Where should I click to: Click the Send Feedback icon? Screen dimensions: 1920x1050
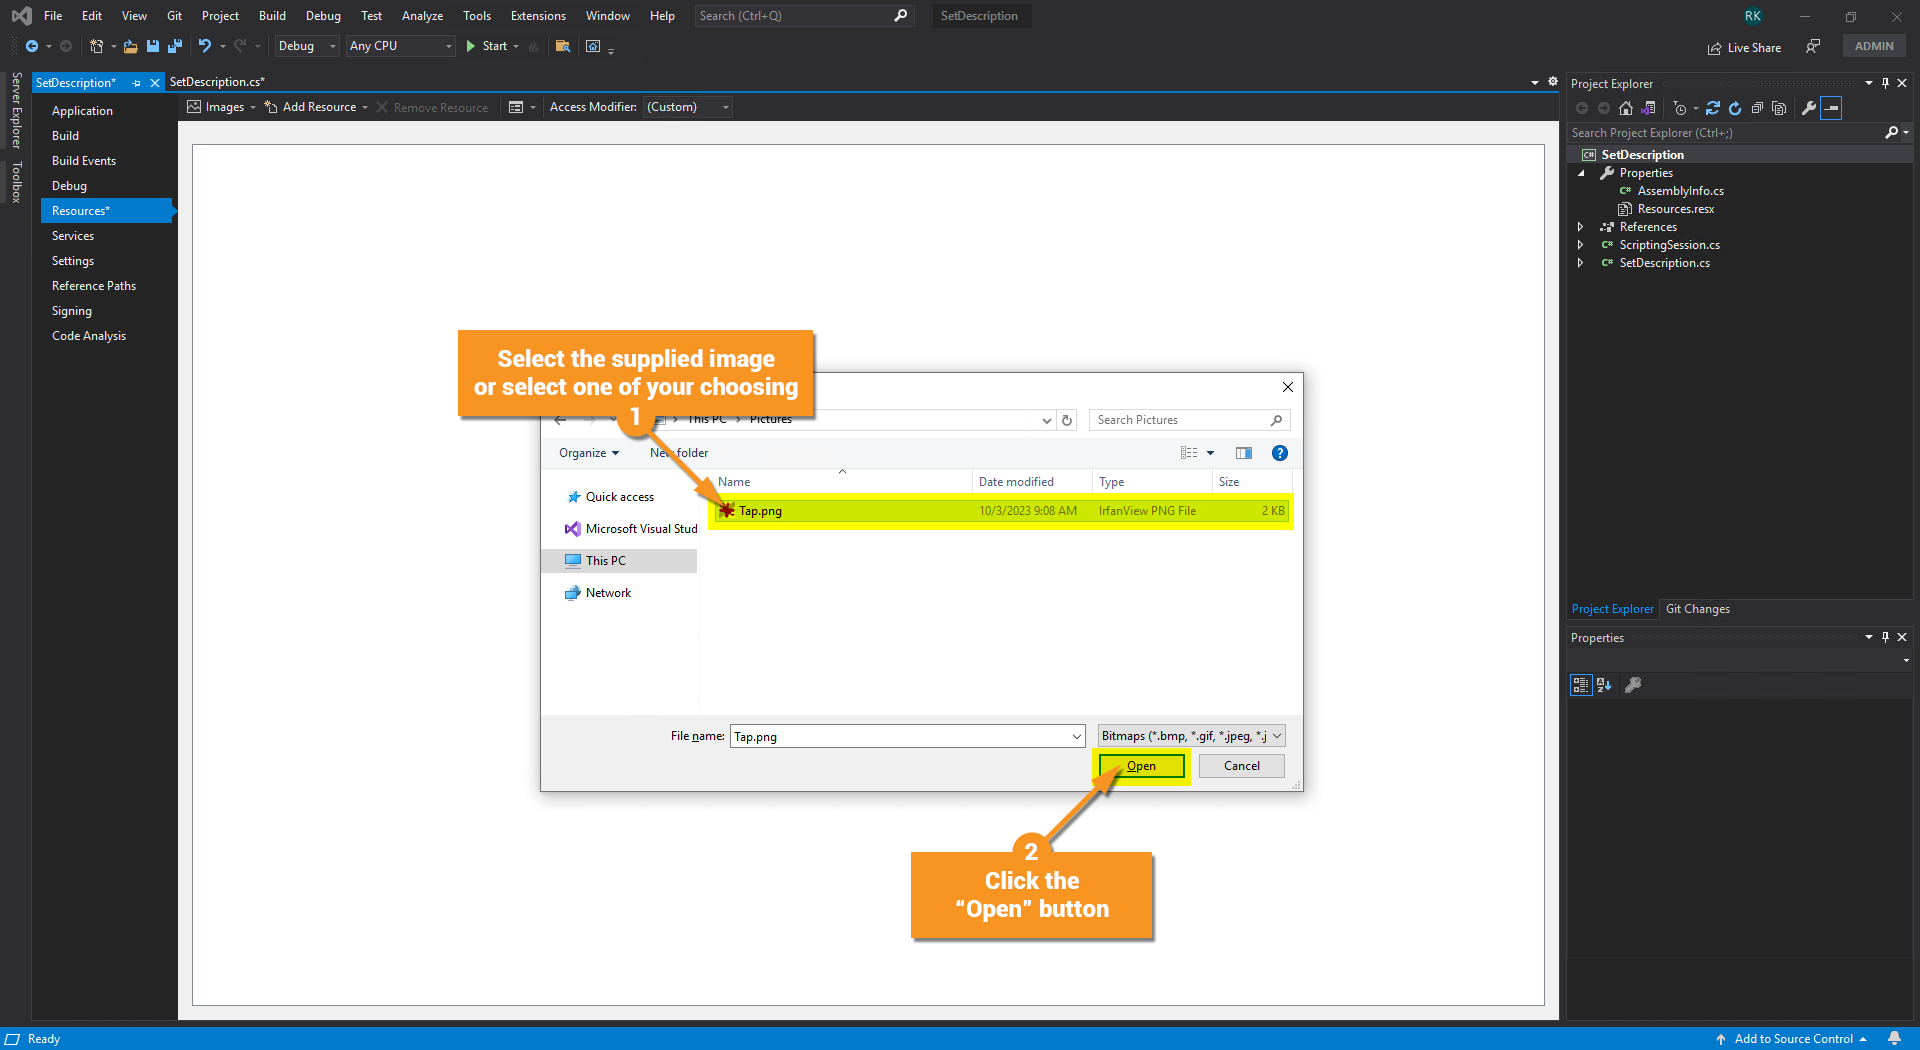[x=1813, y=46]
